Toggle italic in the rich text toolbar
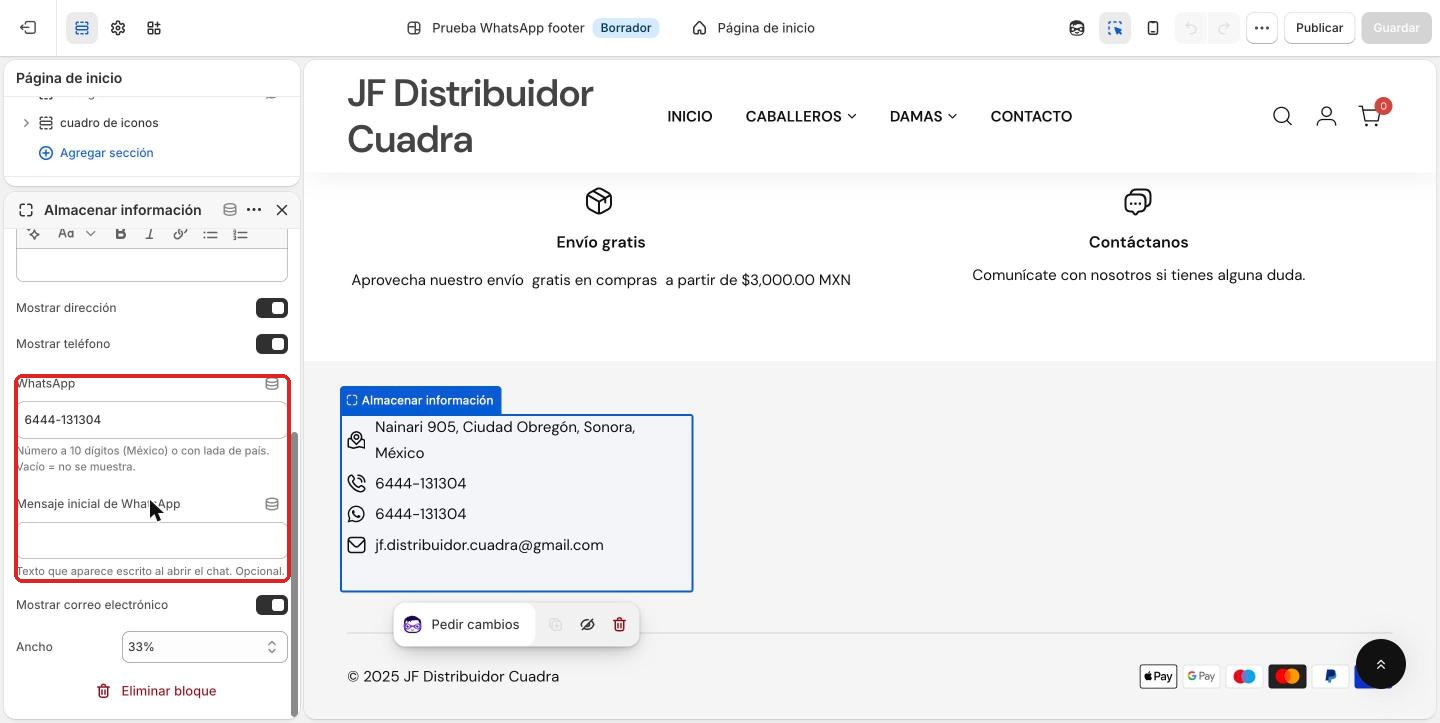Viewport: 1440px width, 723px height. (150, 233)
